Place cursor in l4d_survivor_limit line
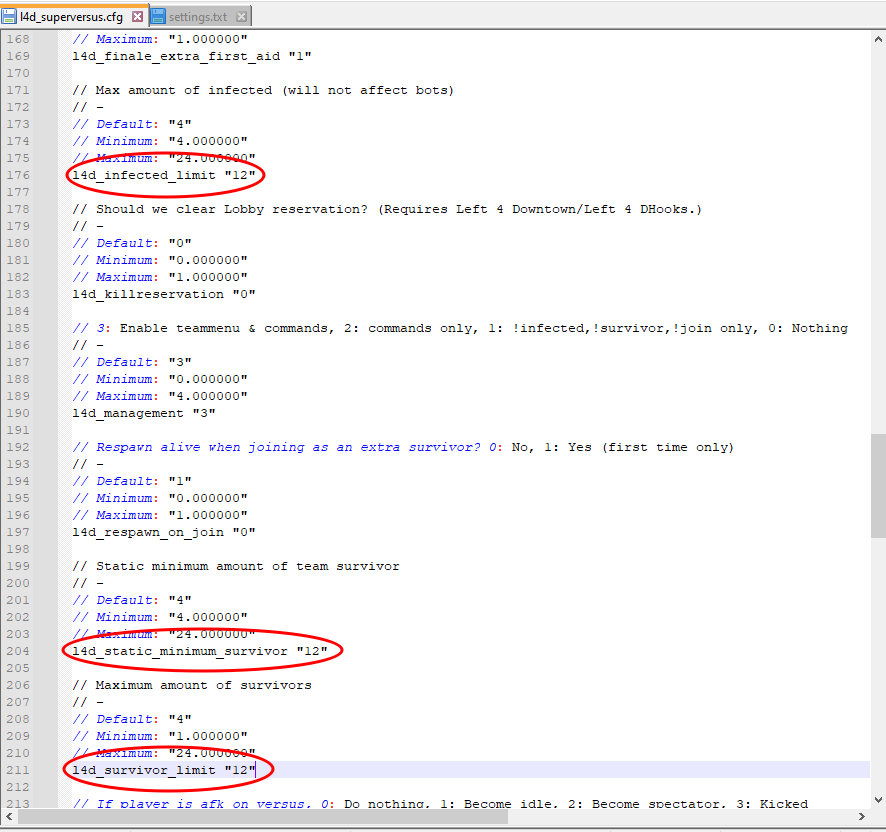886x832 pixels. [165, 770]
